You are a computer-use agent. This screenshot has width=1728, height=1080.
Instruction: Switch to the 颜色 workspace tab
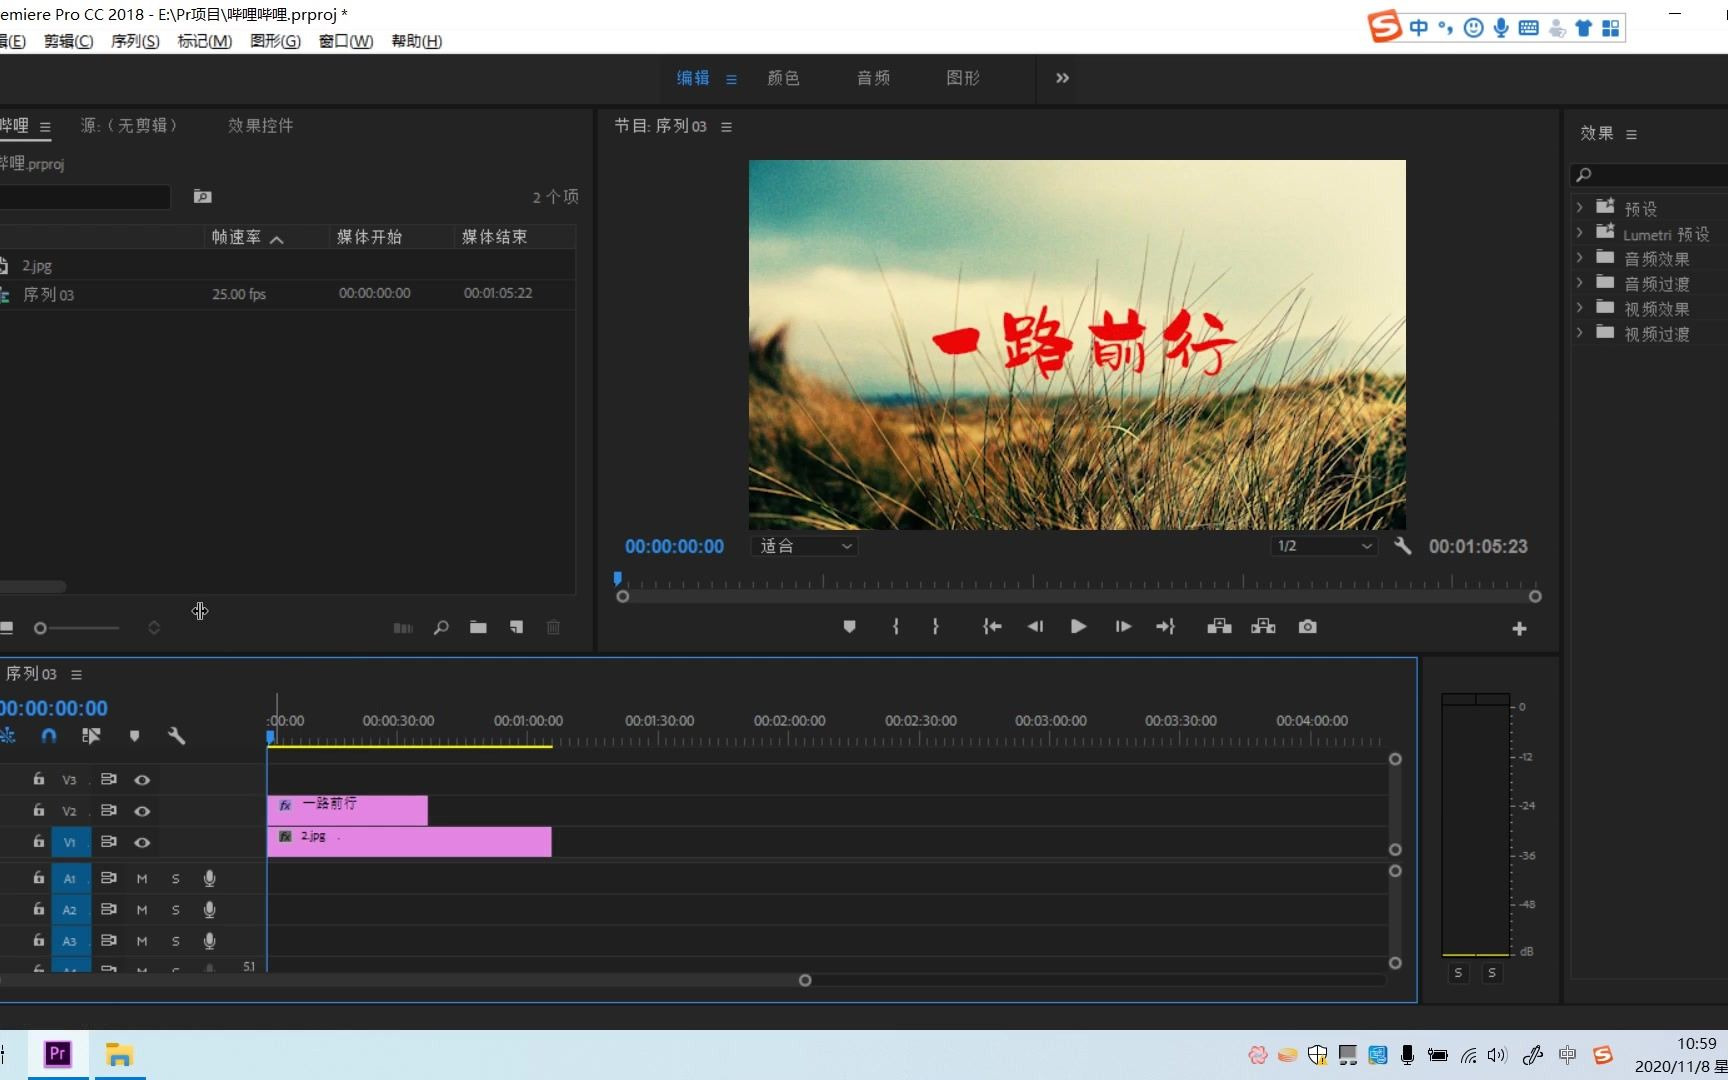pyautogui.click(x=783, y=78)
